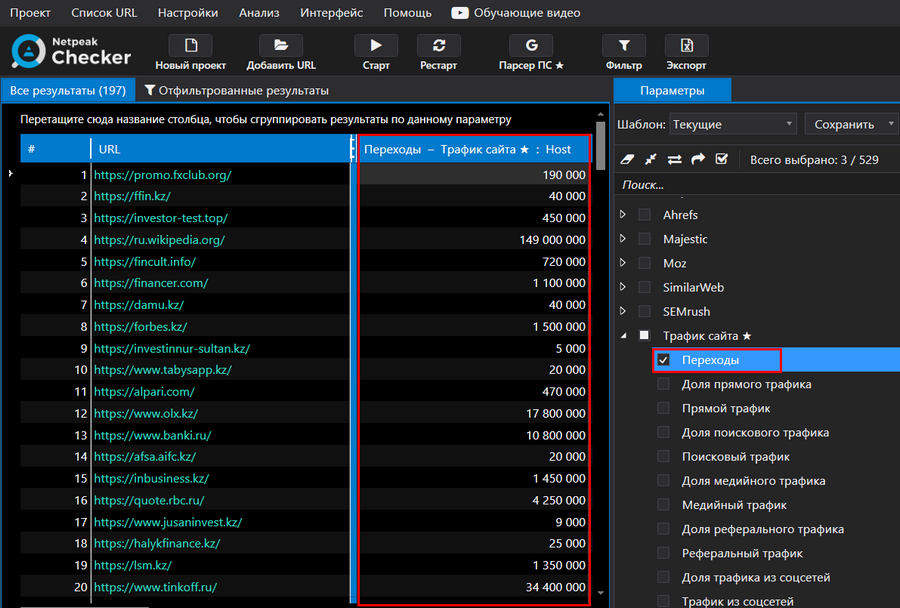Screen dimensions: 900x608
Task: Click the share arrow icon in parameters
Action: coord(698,159)
